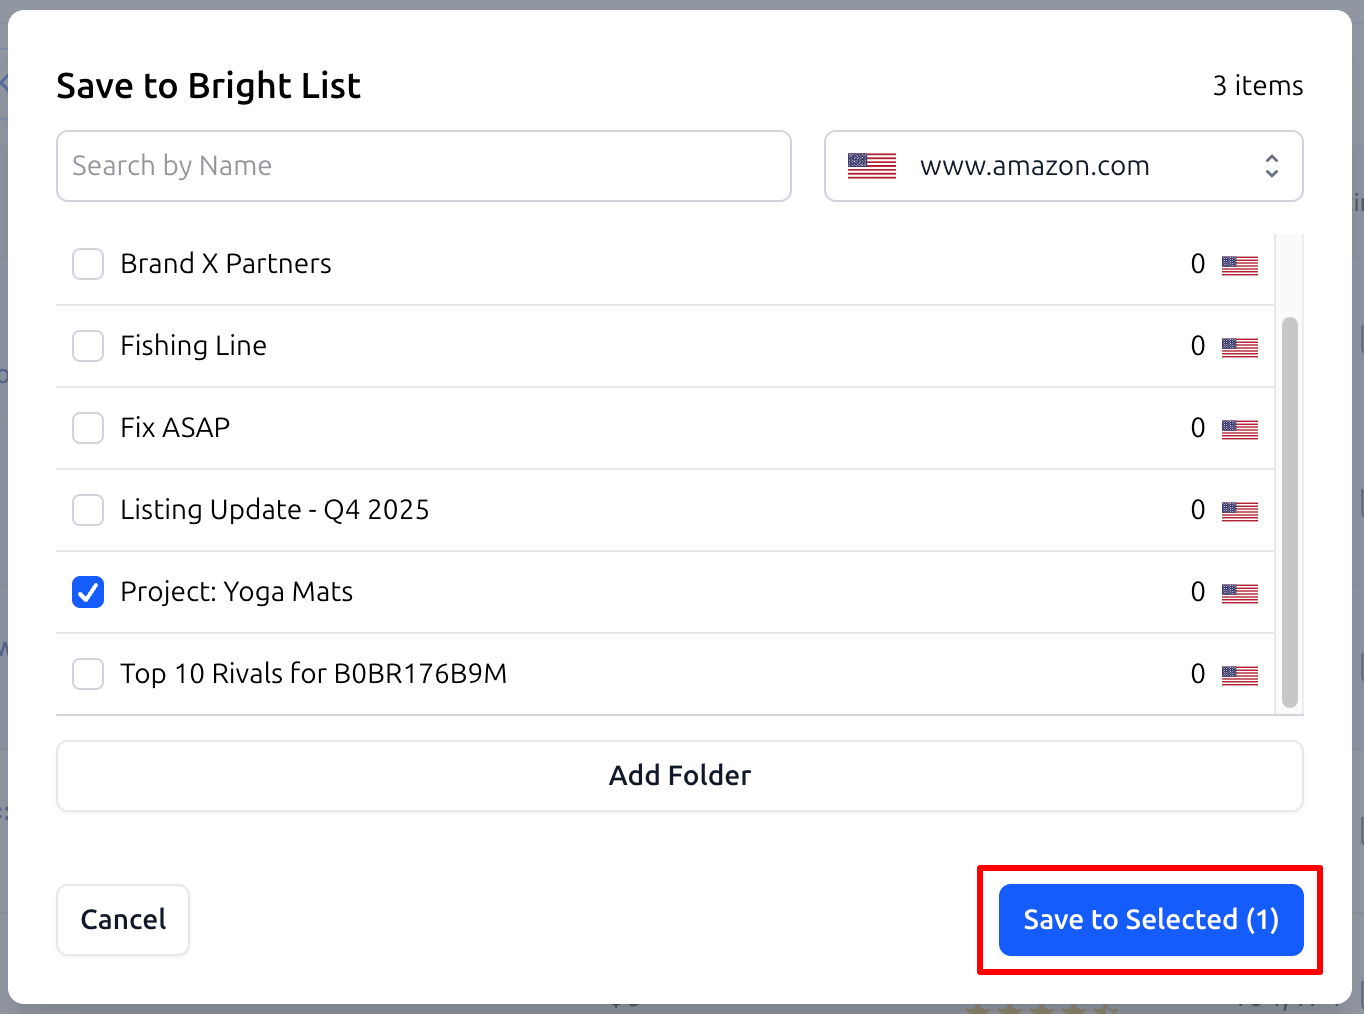
Task: Select the Fix ASAP folder checkbox
Action: tap(88, 428)
